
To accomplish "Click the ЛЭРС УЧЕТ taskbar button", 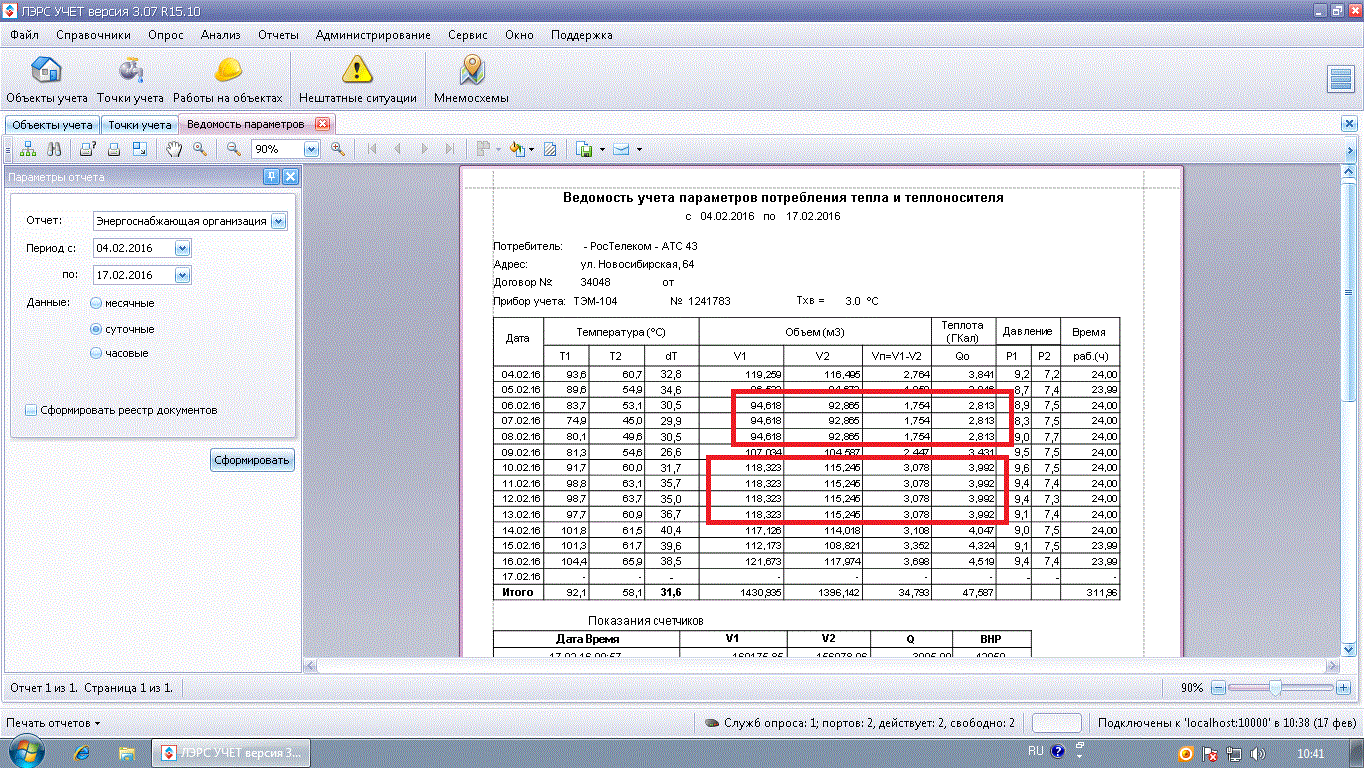I will (230, 752).
